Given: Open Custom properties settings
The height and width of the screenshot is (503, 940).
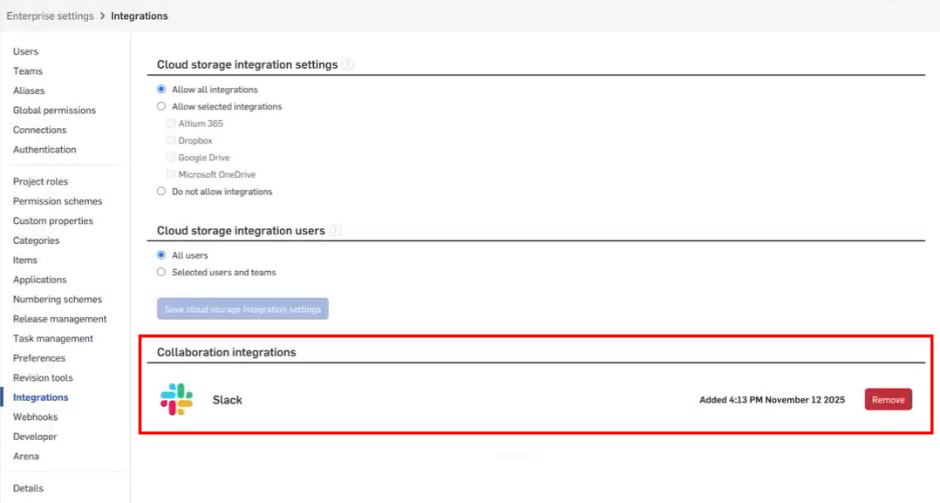Looking at the screenshot, I should pos(53,221).
